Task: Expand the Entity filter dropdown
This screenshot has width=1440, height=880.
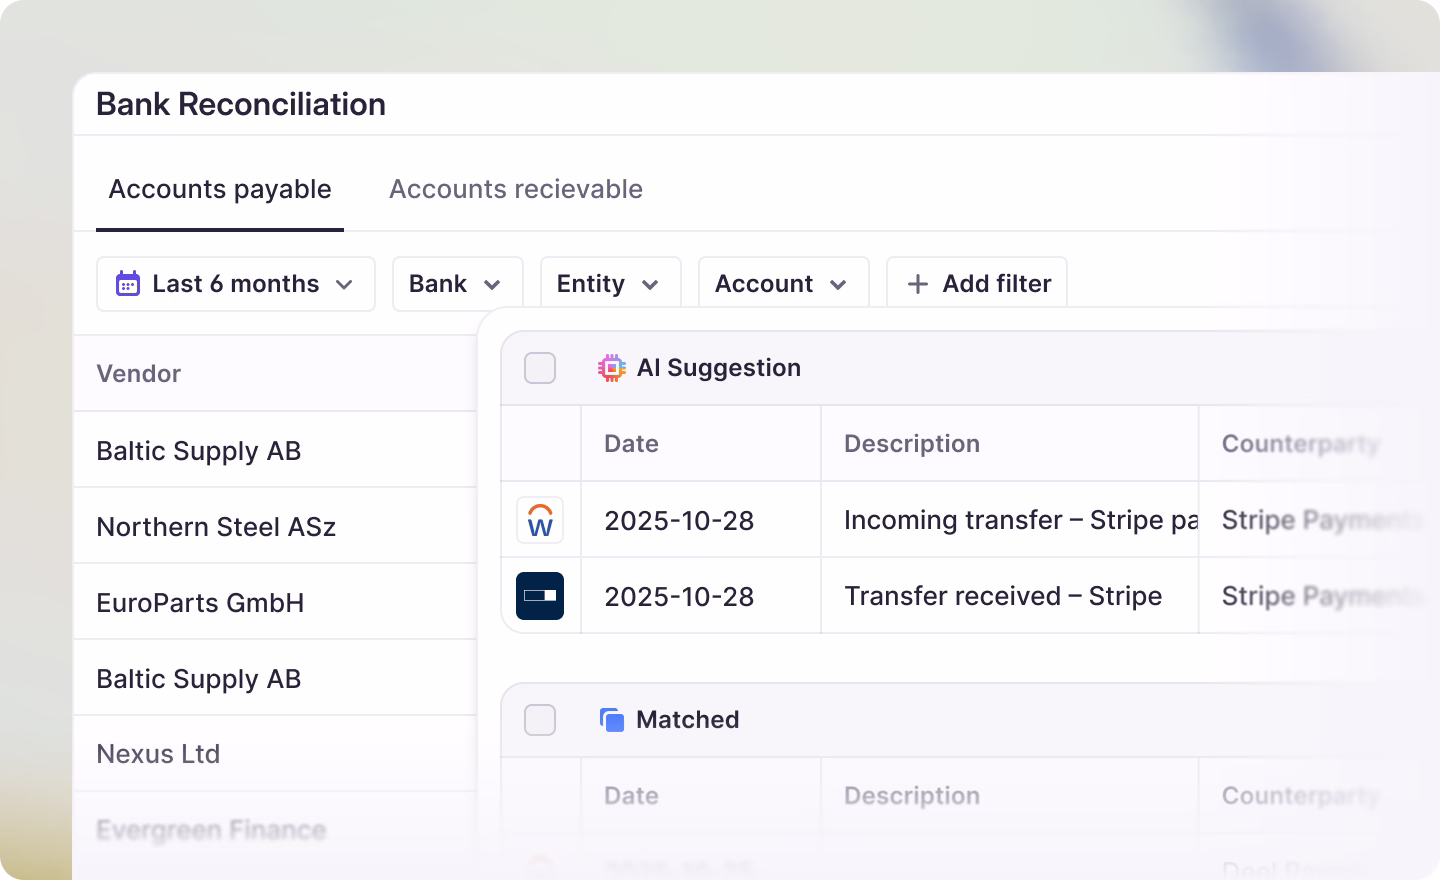Action: click(610, 284)
